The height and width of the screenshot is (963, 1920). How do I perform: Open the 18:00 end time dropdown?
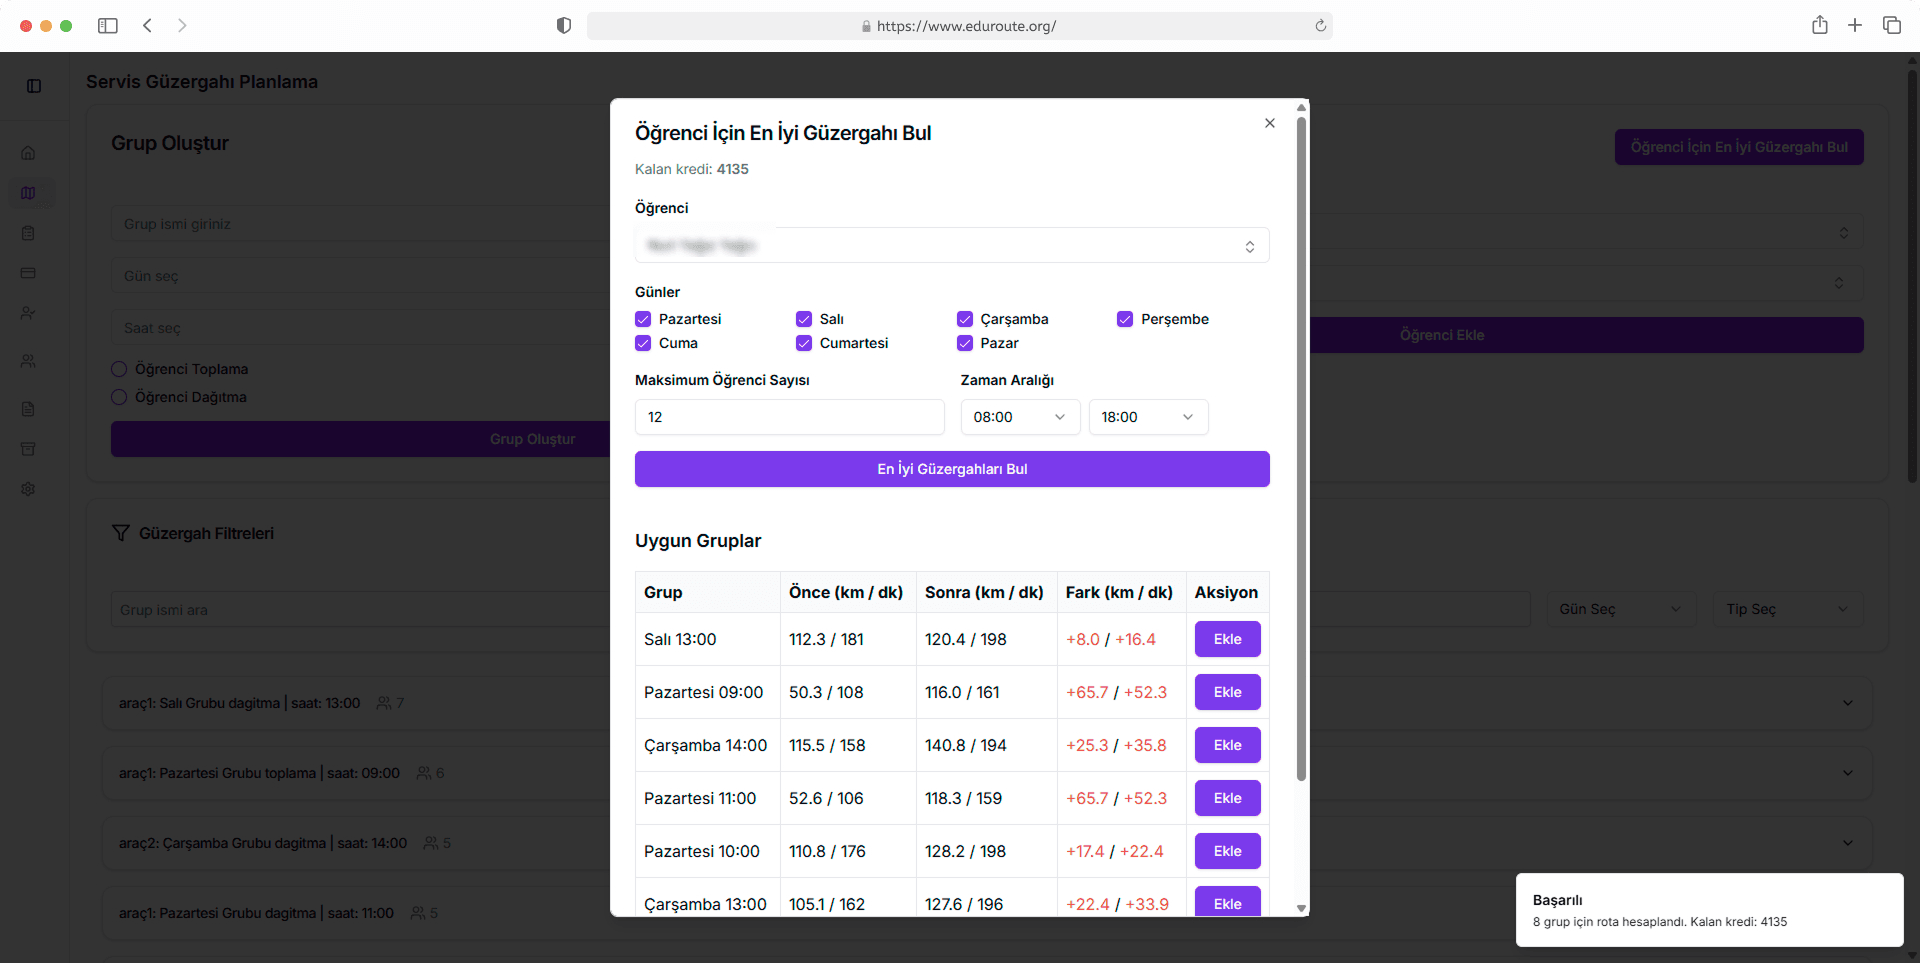[1148, 417]
